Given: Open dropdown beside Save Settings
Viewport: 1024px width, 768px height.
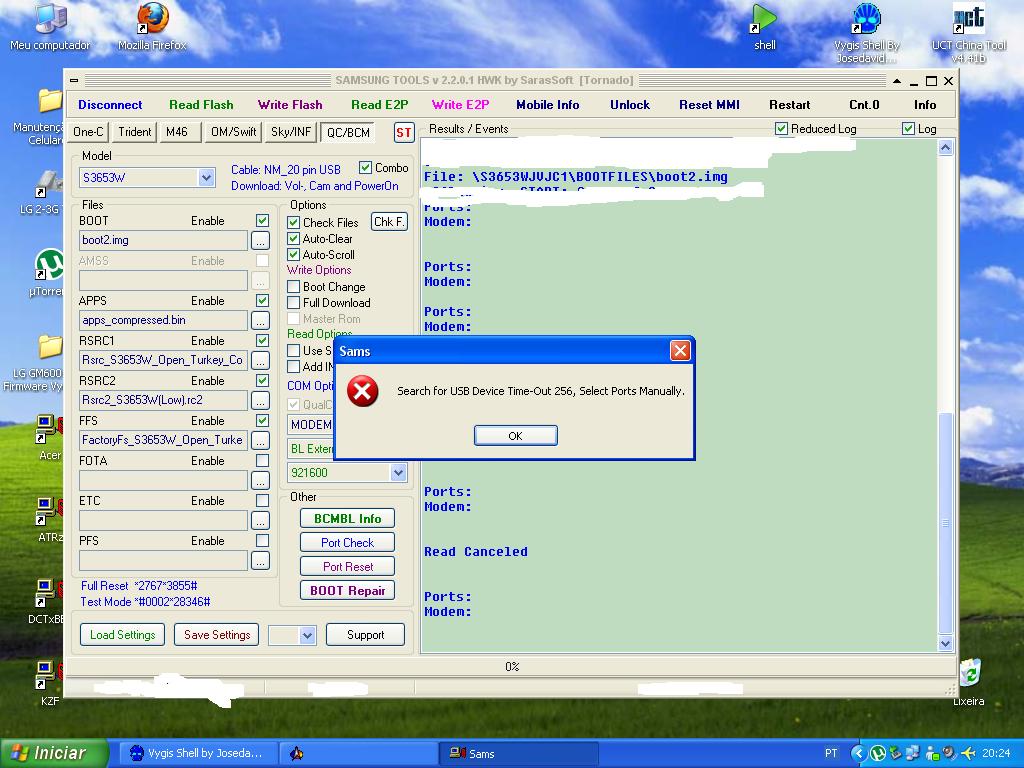Looking at the screenshot, I should (307, 635).
